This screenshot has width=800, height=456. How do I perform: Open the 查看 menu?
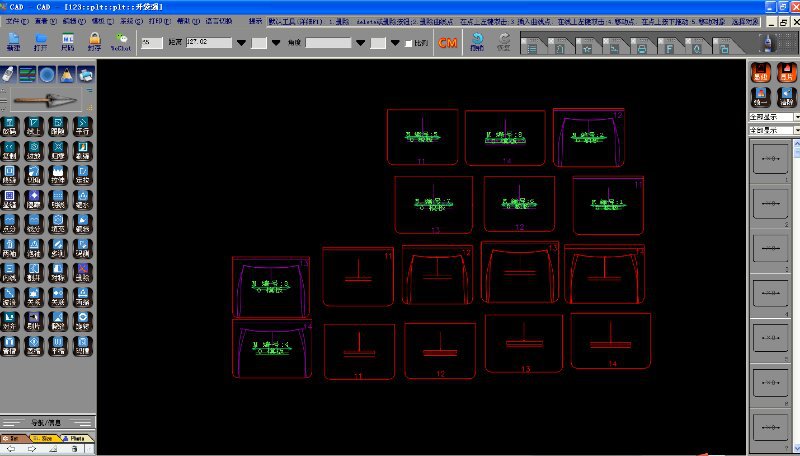pyautogui.click(x=45, y=21)
